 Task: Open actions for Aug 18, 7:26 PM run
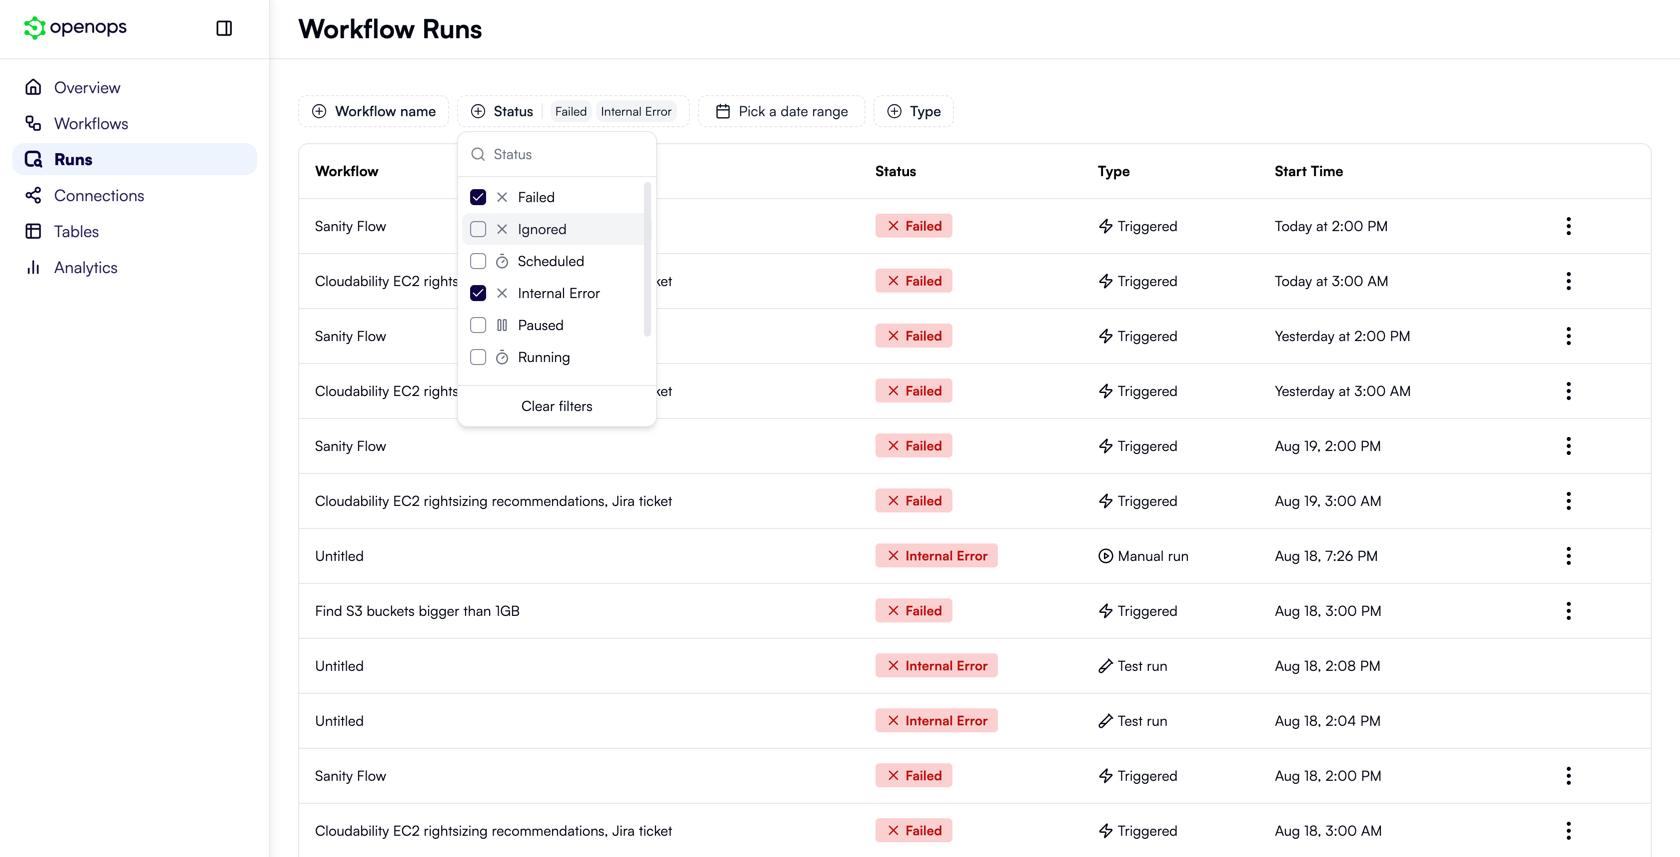coord(1568,556)
